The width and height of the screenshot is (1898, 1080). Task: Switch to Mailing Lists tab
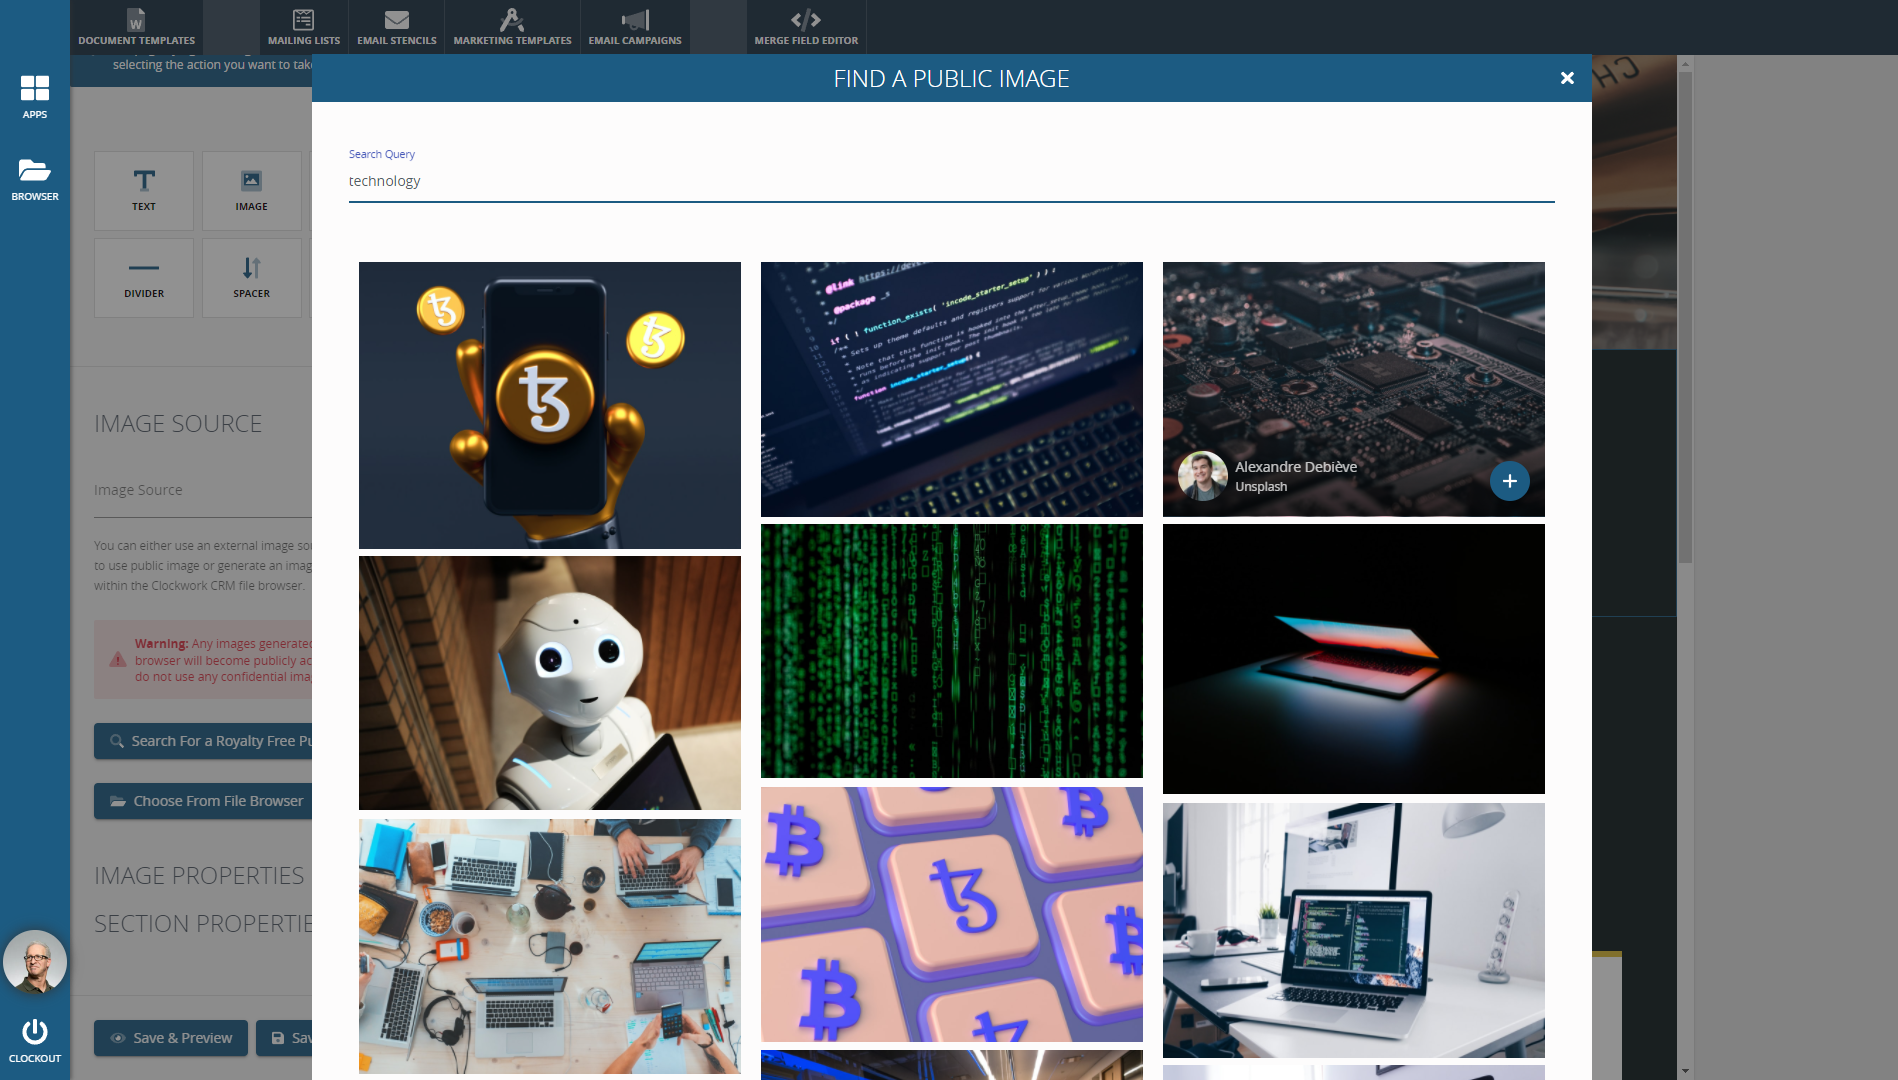coord(304,27)
